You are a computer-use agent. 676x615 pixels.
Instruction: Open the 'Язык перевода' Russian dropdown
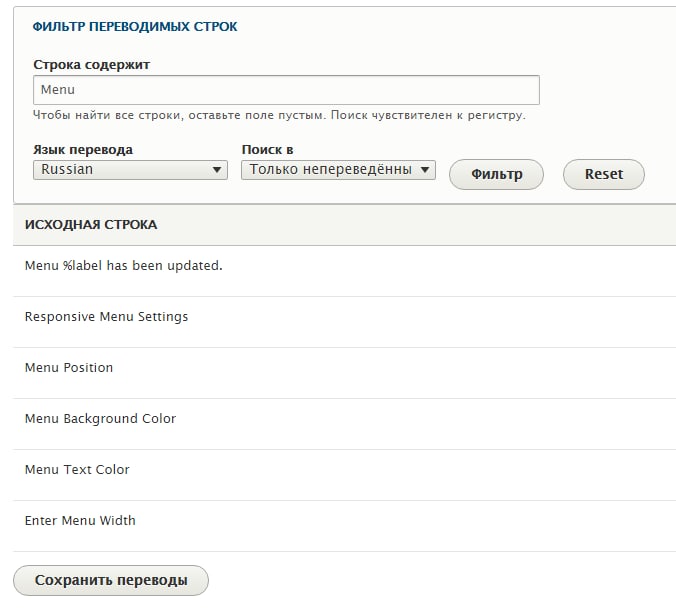click(x=130, y=170)
